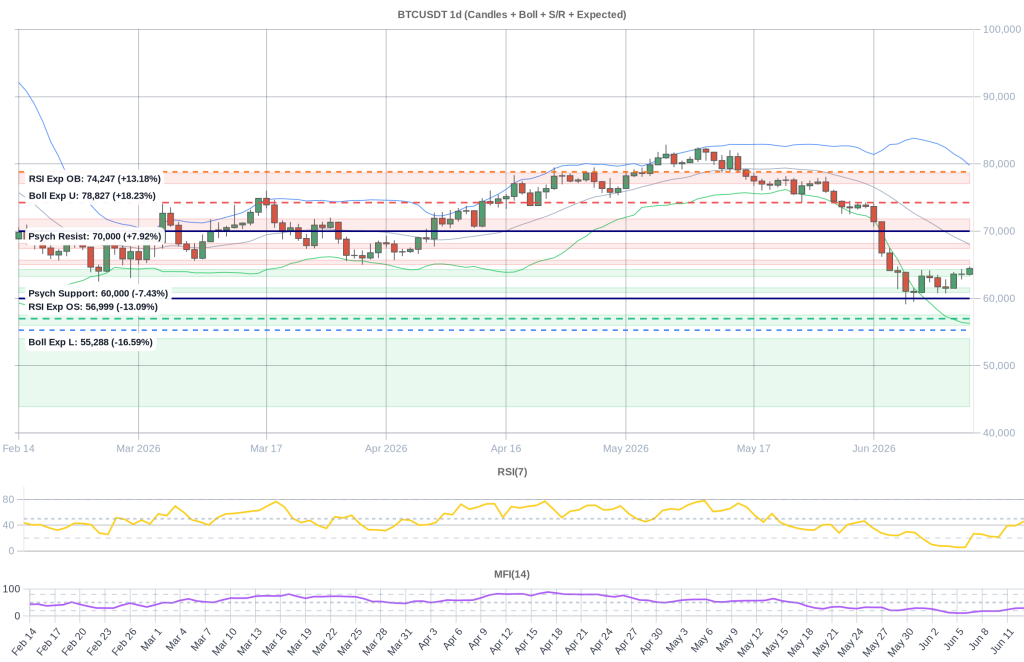Click the 40,000 price axis label
The height and width of the screenshot is (662, 1024).
pyautogui.click(x=999, y=433)
